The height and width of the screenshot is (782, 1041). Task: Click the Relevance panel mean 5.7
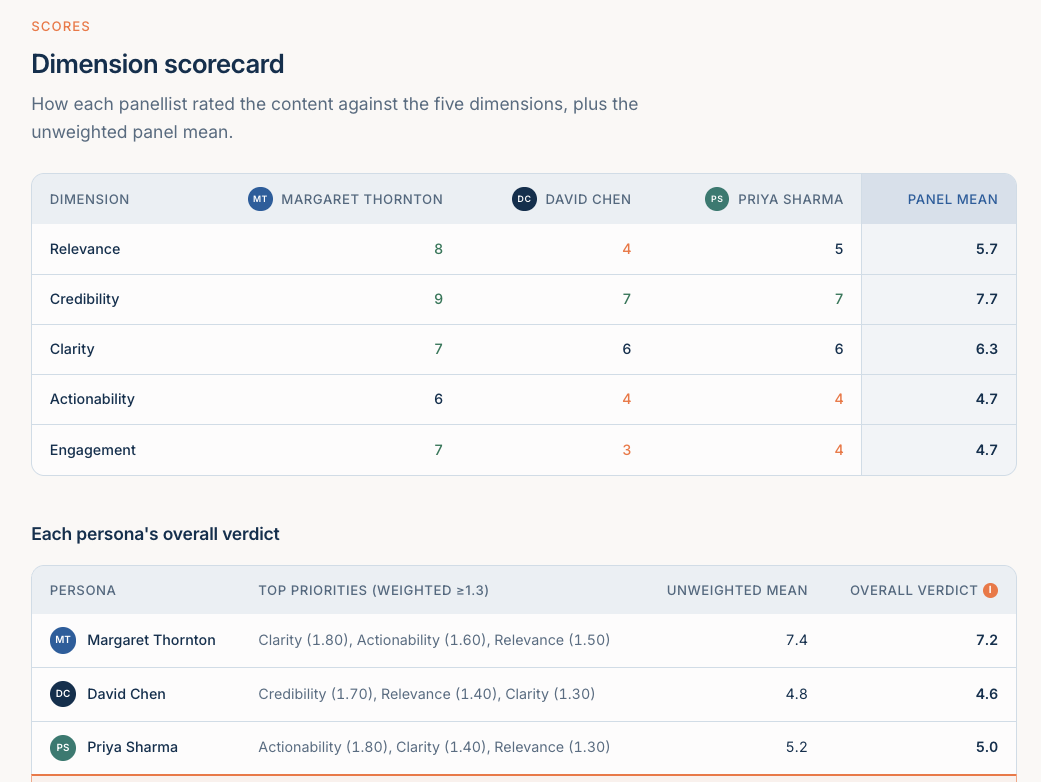point(987,249)
